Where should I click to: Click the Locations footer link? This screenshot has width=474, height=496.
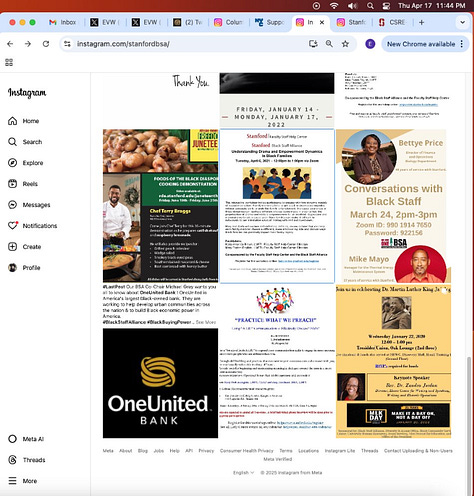click(x=309, y=451)
